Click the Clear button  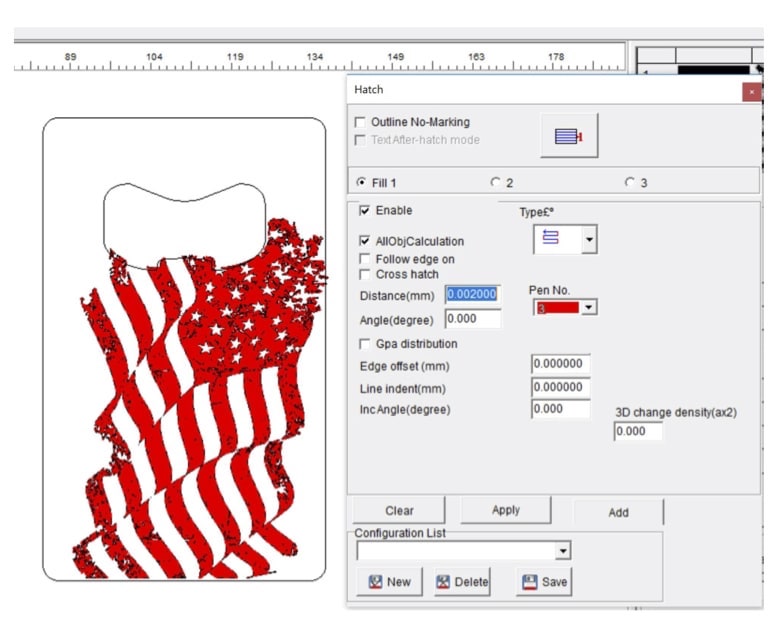(399, 511)
